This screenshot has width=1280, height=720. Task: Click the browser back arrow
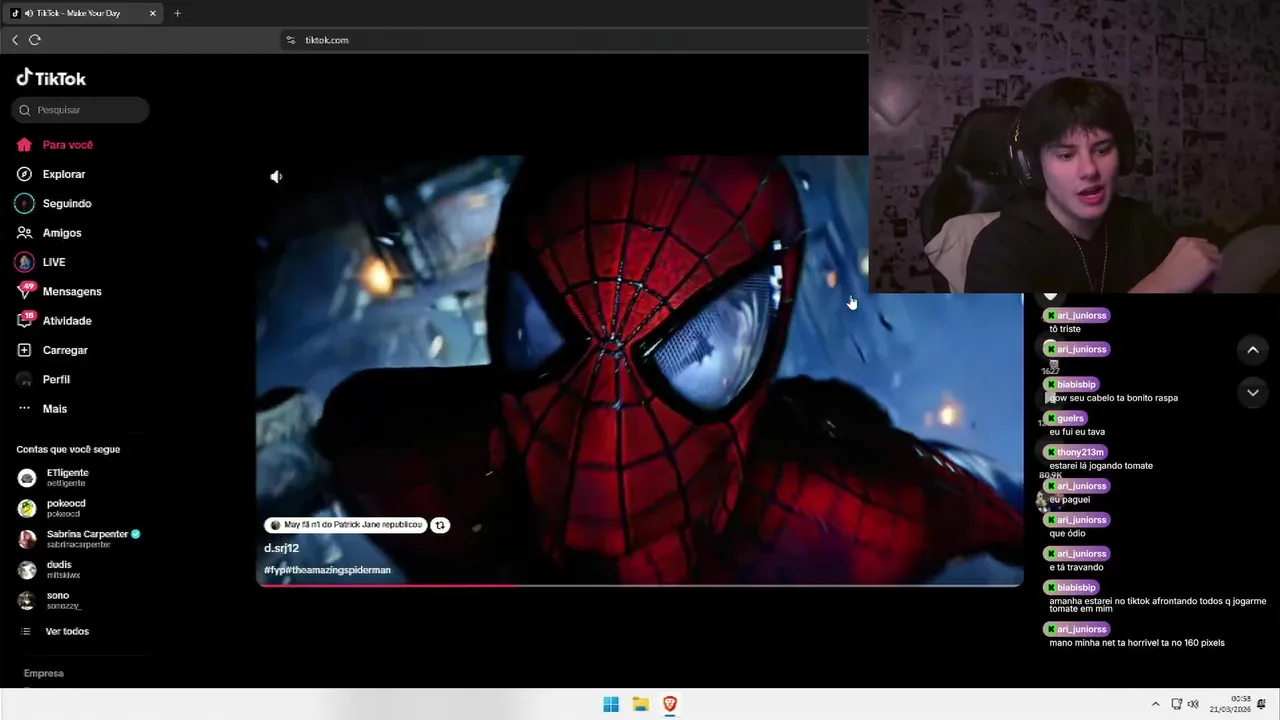[x=14, y=40]
